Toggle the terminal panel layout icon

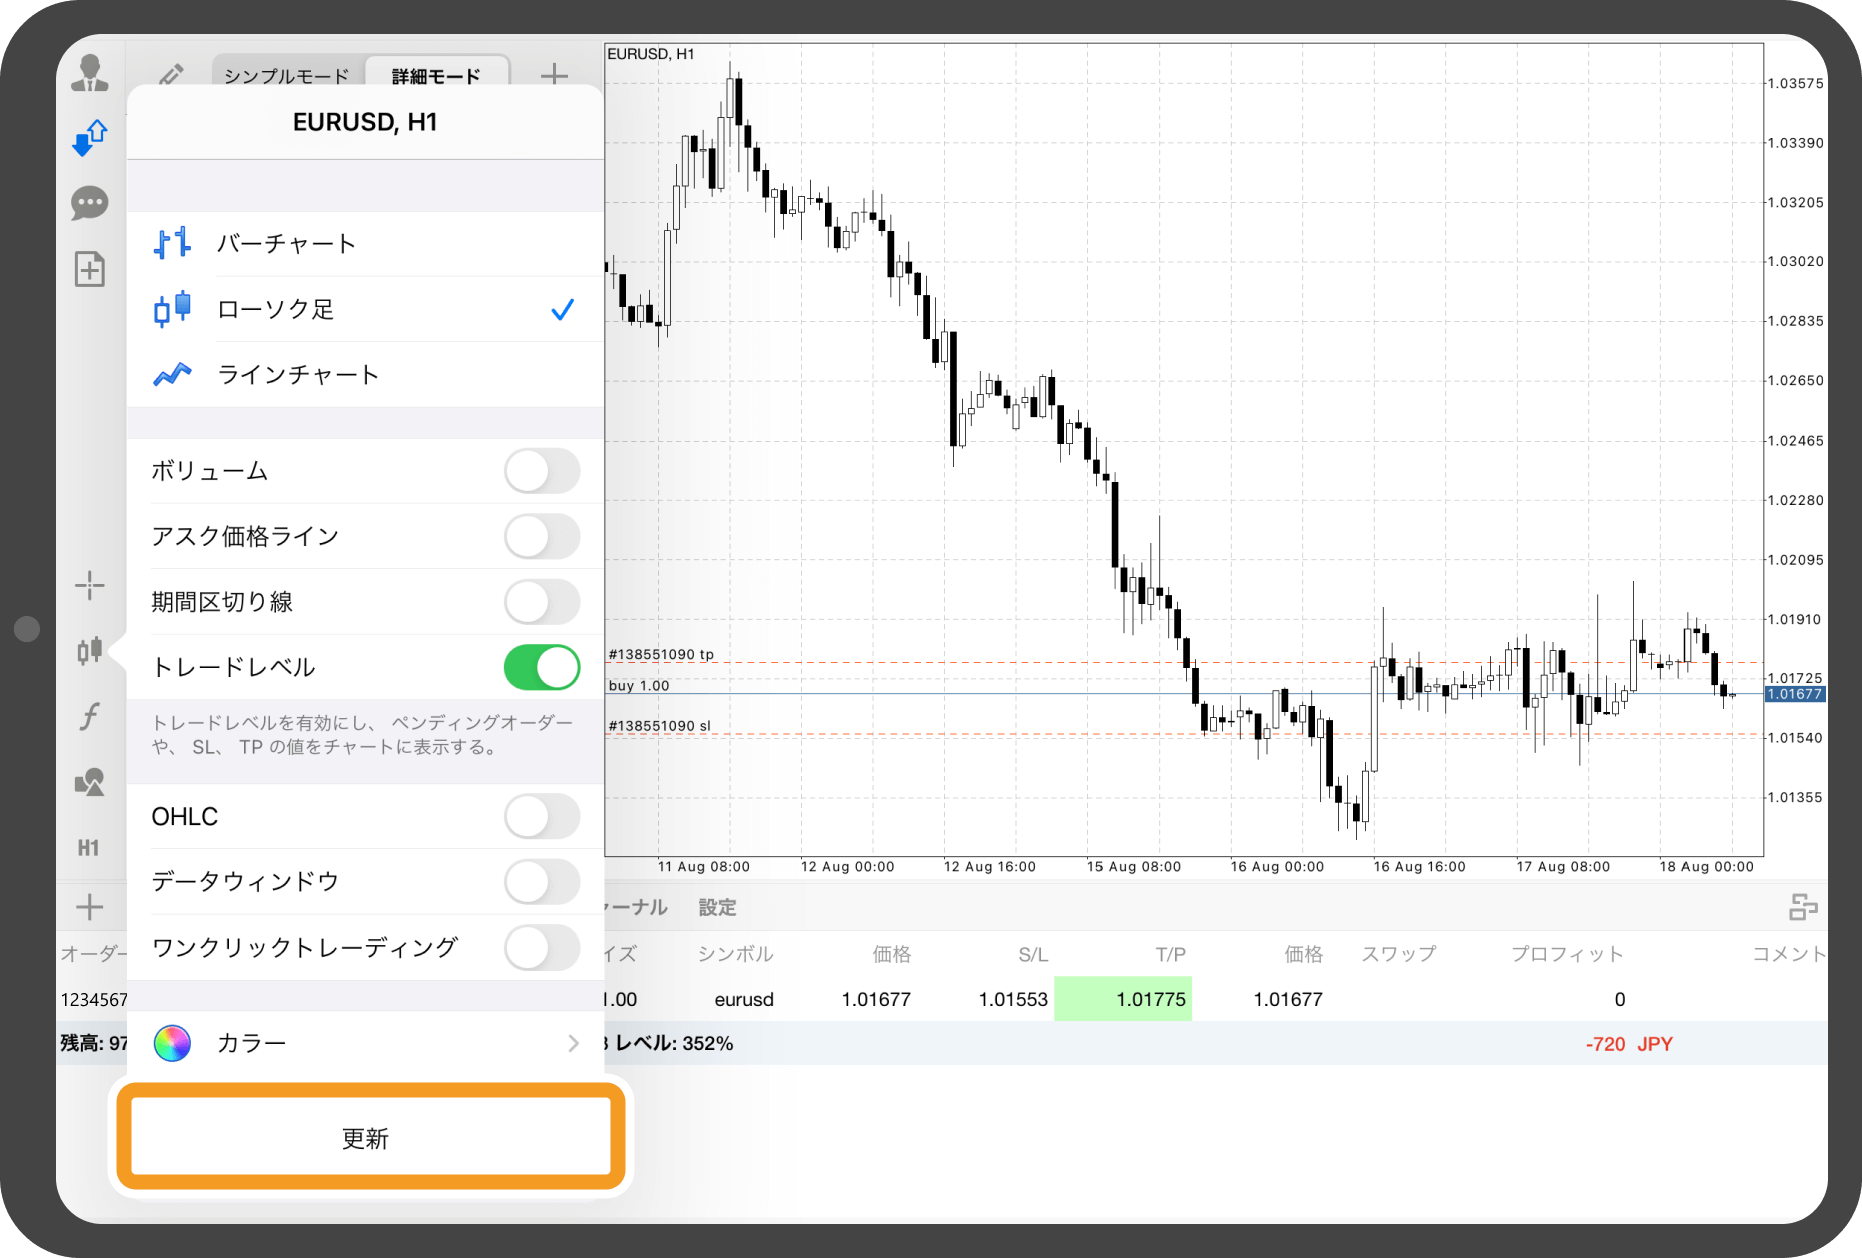click(x=1803, y=907)
